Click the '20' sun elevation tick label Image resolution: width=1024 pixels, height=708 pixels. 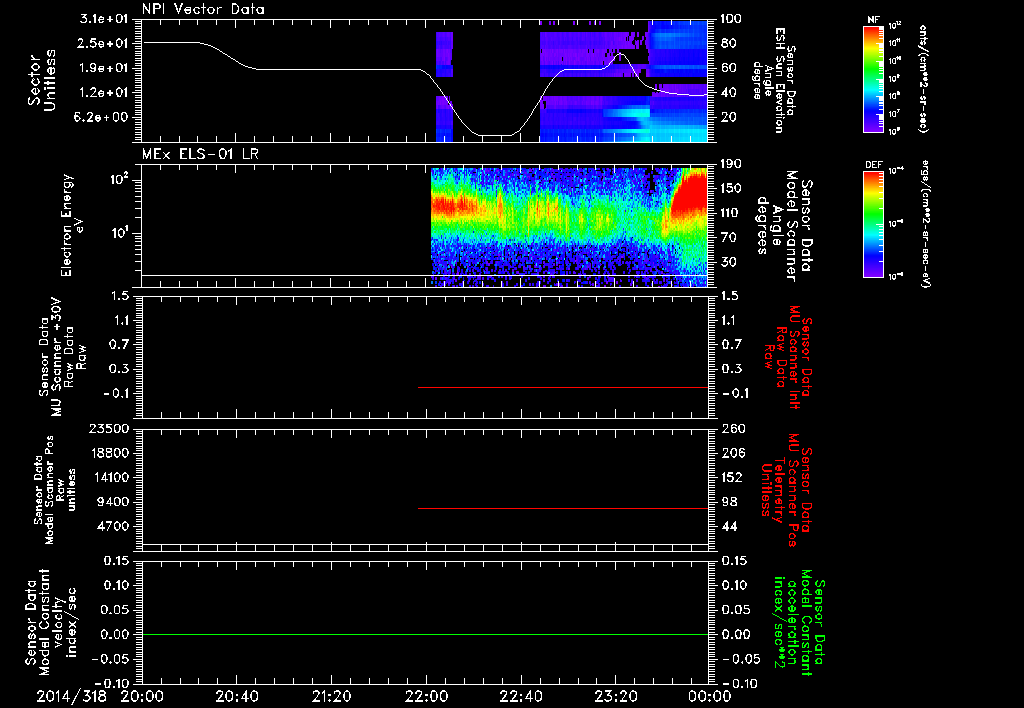pos(728,118)
